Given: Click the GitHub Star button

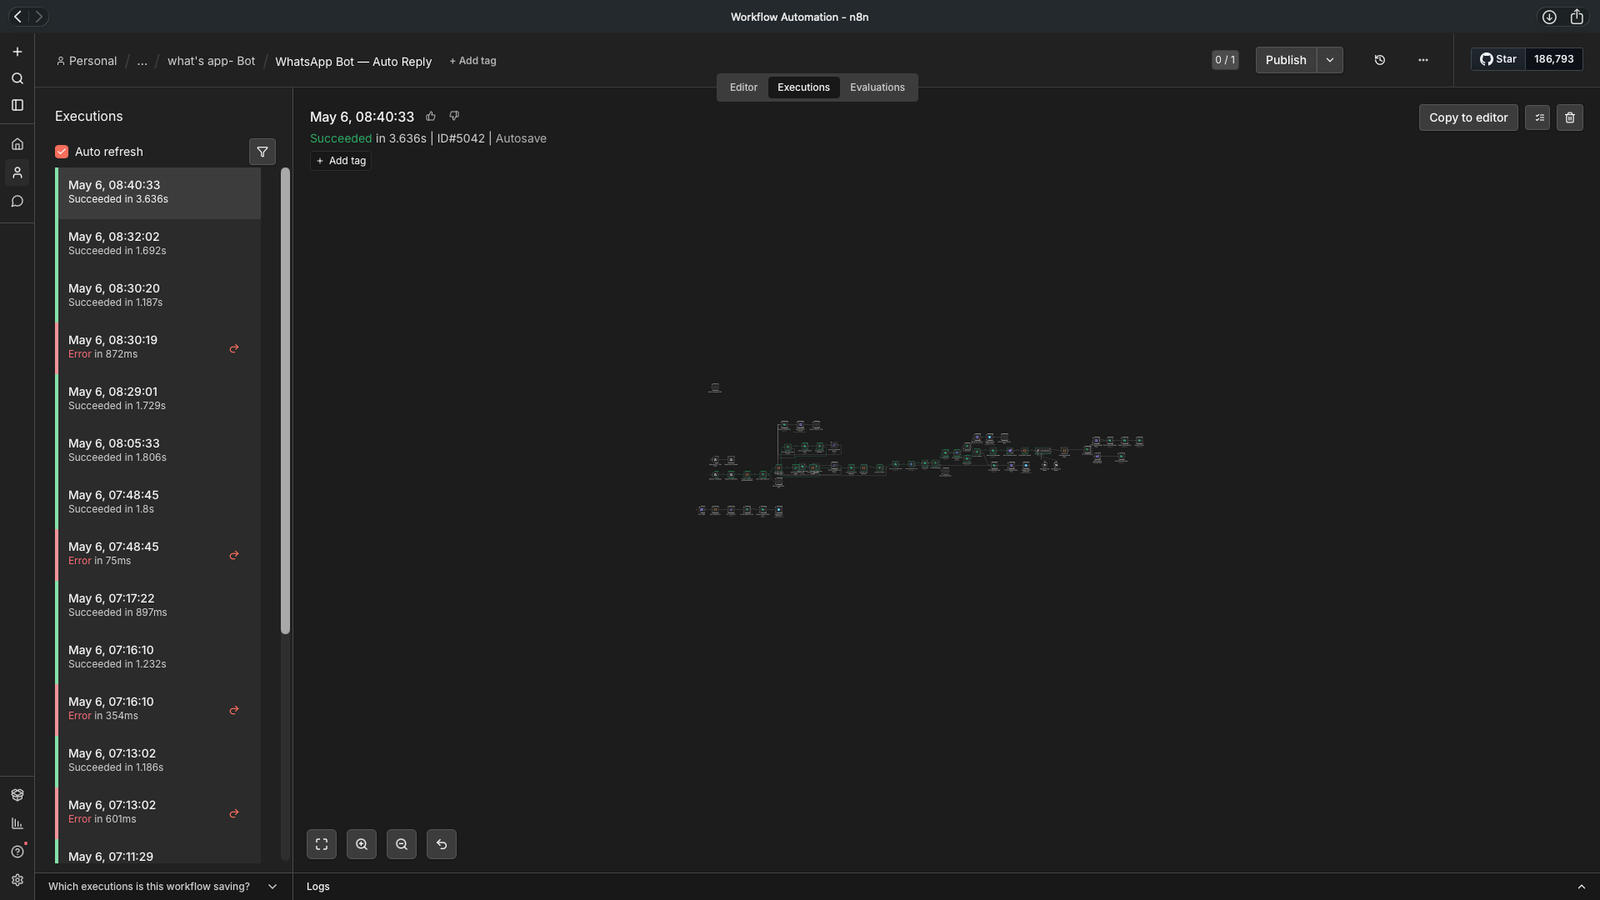Looking at the screenshot, I should click(1498, 59).
